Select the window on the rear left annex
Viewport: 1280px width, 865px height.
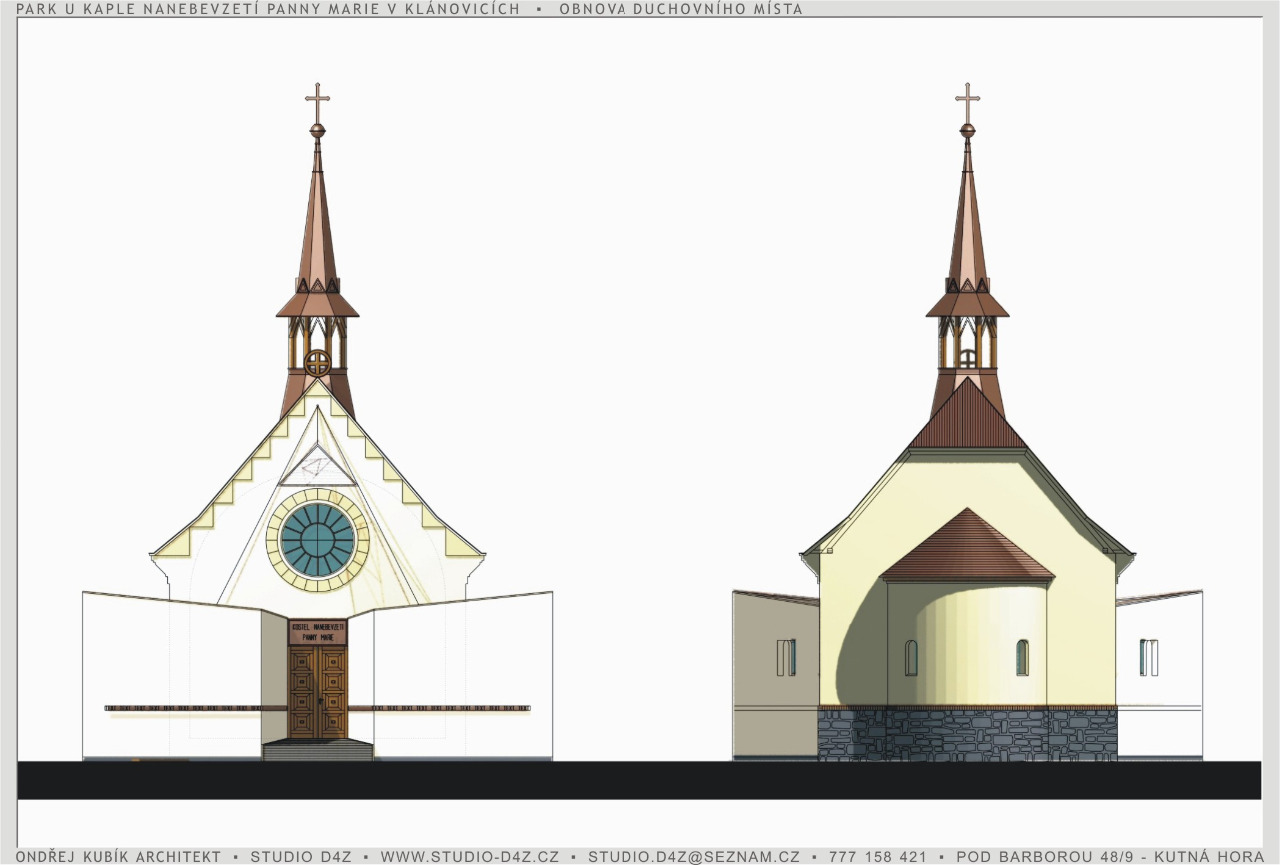pyautogui.click(x=786, y=657)
